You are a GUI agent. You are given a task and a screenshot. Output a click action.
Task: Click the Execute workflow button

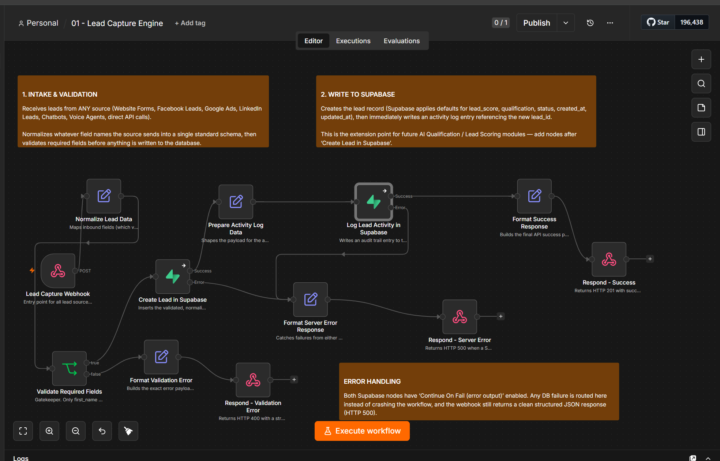[x=362, y=431]
